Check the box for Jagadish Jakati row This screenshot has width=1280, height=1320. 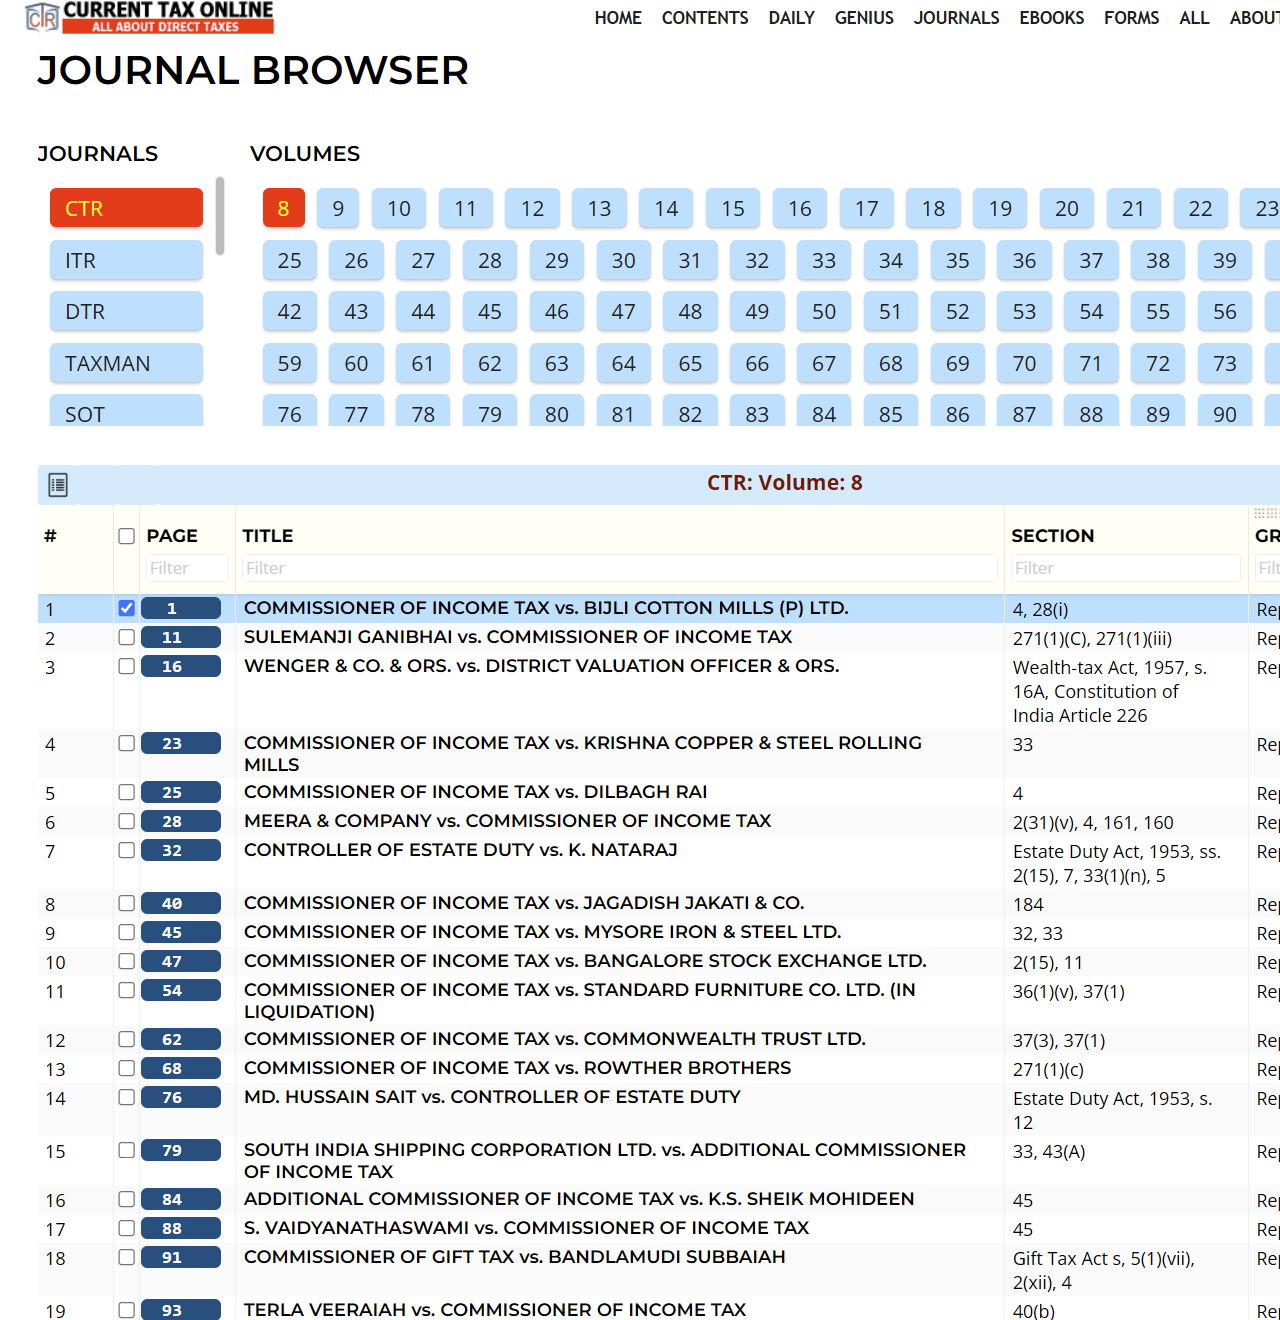point(126,903)
